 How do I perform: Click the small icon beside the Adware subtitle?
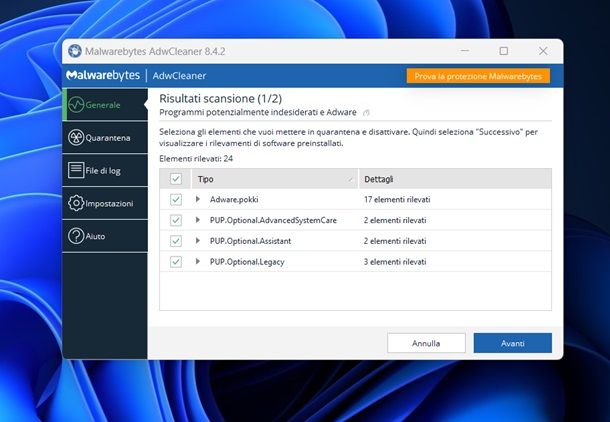point(366,113)
